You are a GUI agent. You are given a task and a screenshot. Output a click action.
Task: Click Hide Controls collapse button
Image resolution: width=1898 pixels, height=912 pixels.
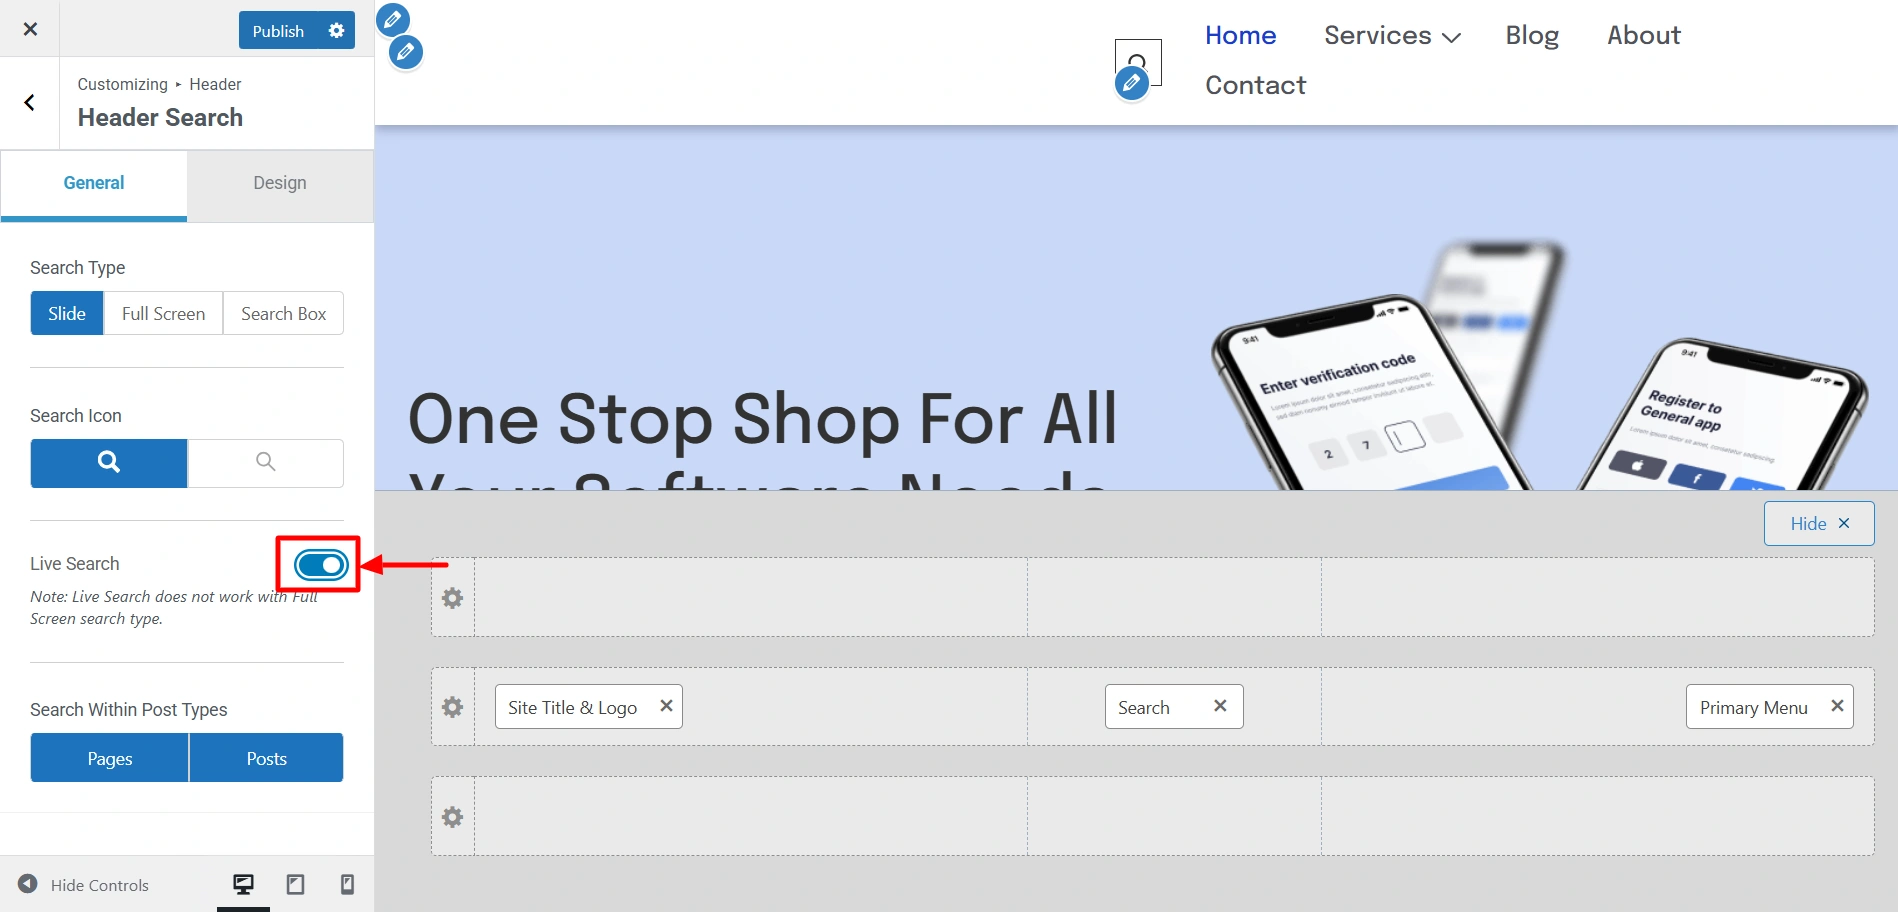click(84, 885)
